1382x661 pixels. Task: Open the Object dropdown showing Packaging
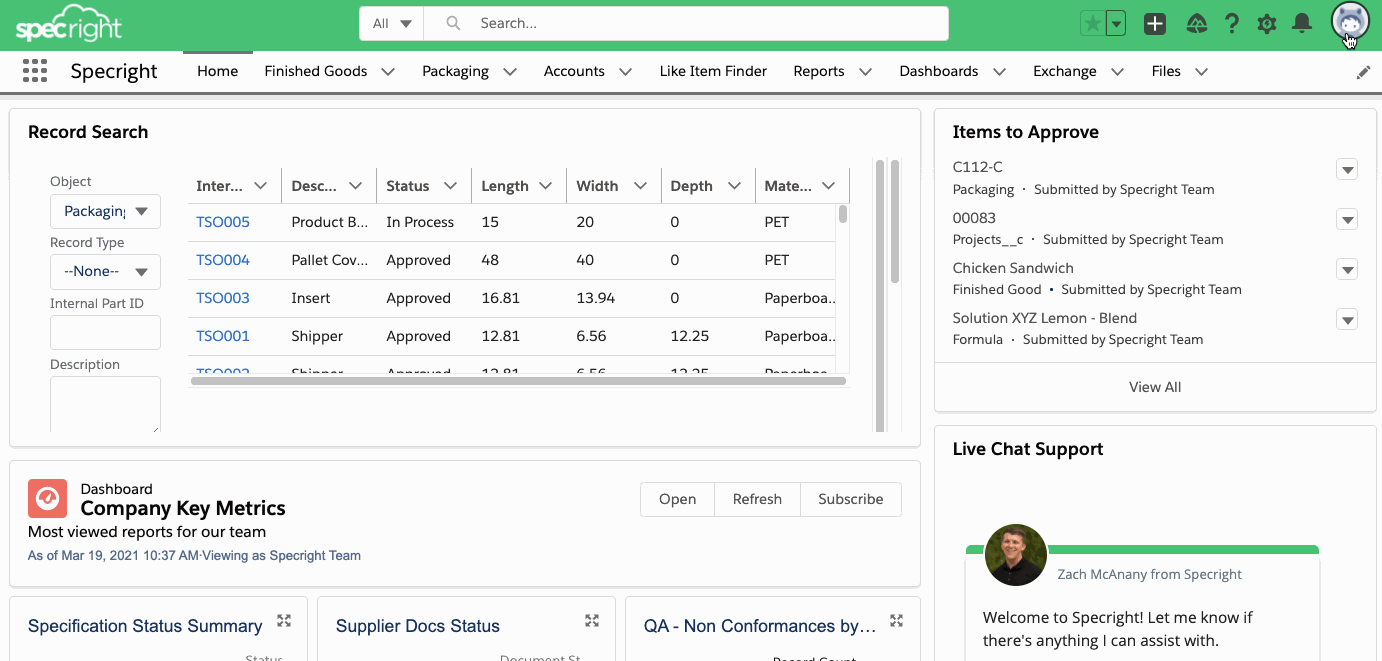[x=105, y=211]
